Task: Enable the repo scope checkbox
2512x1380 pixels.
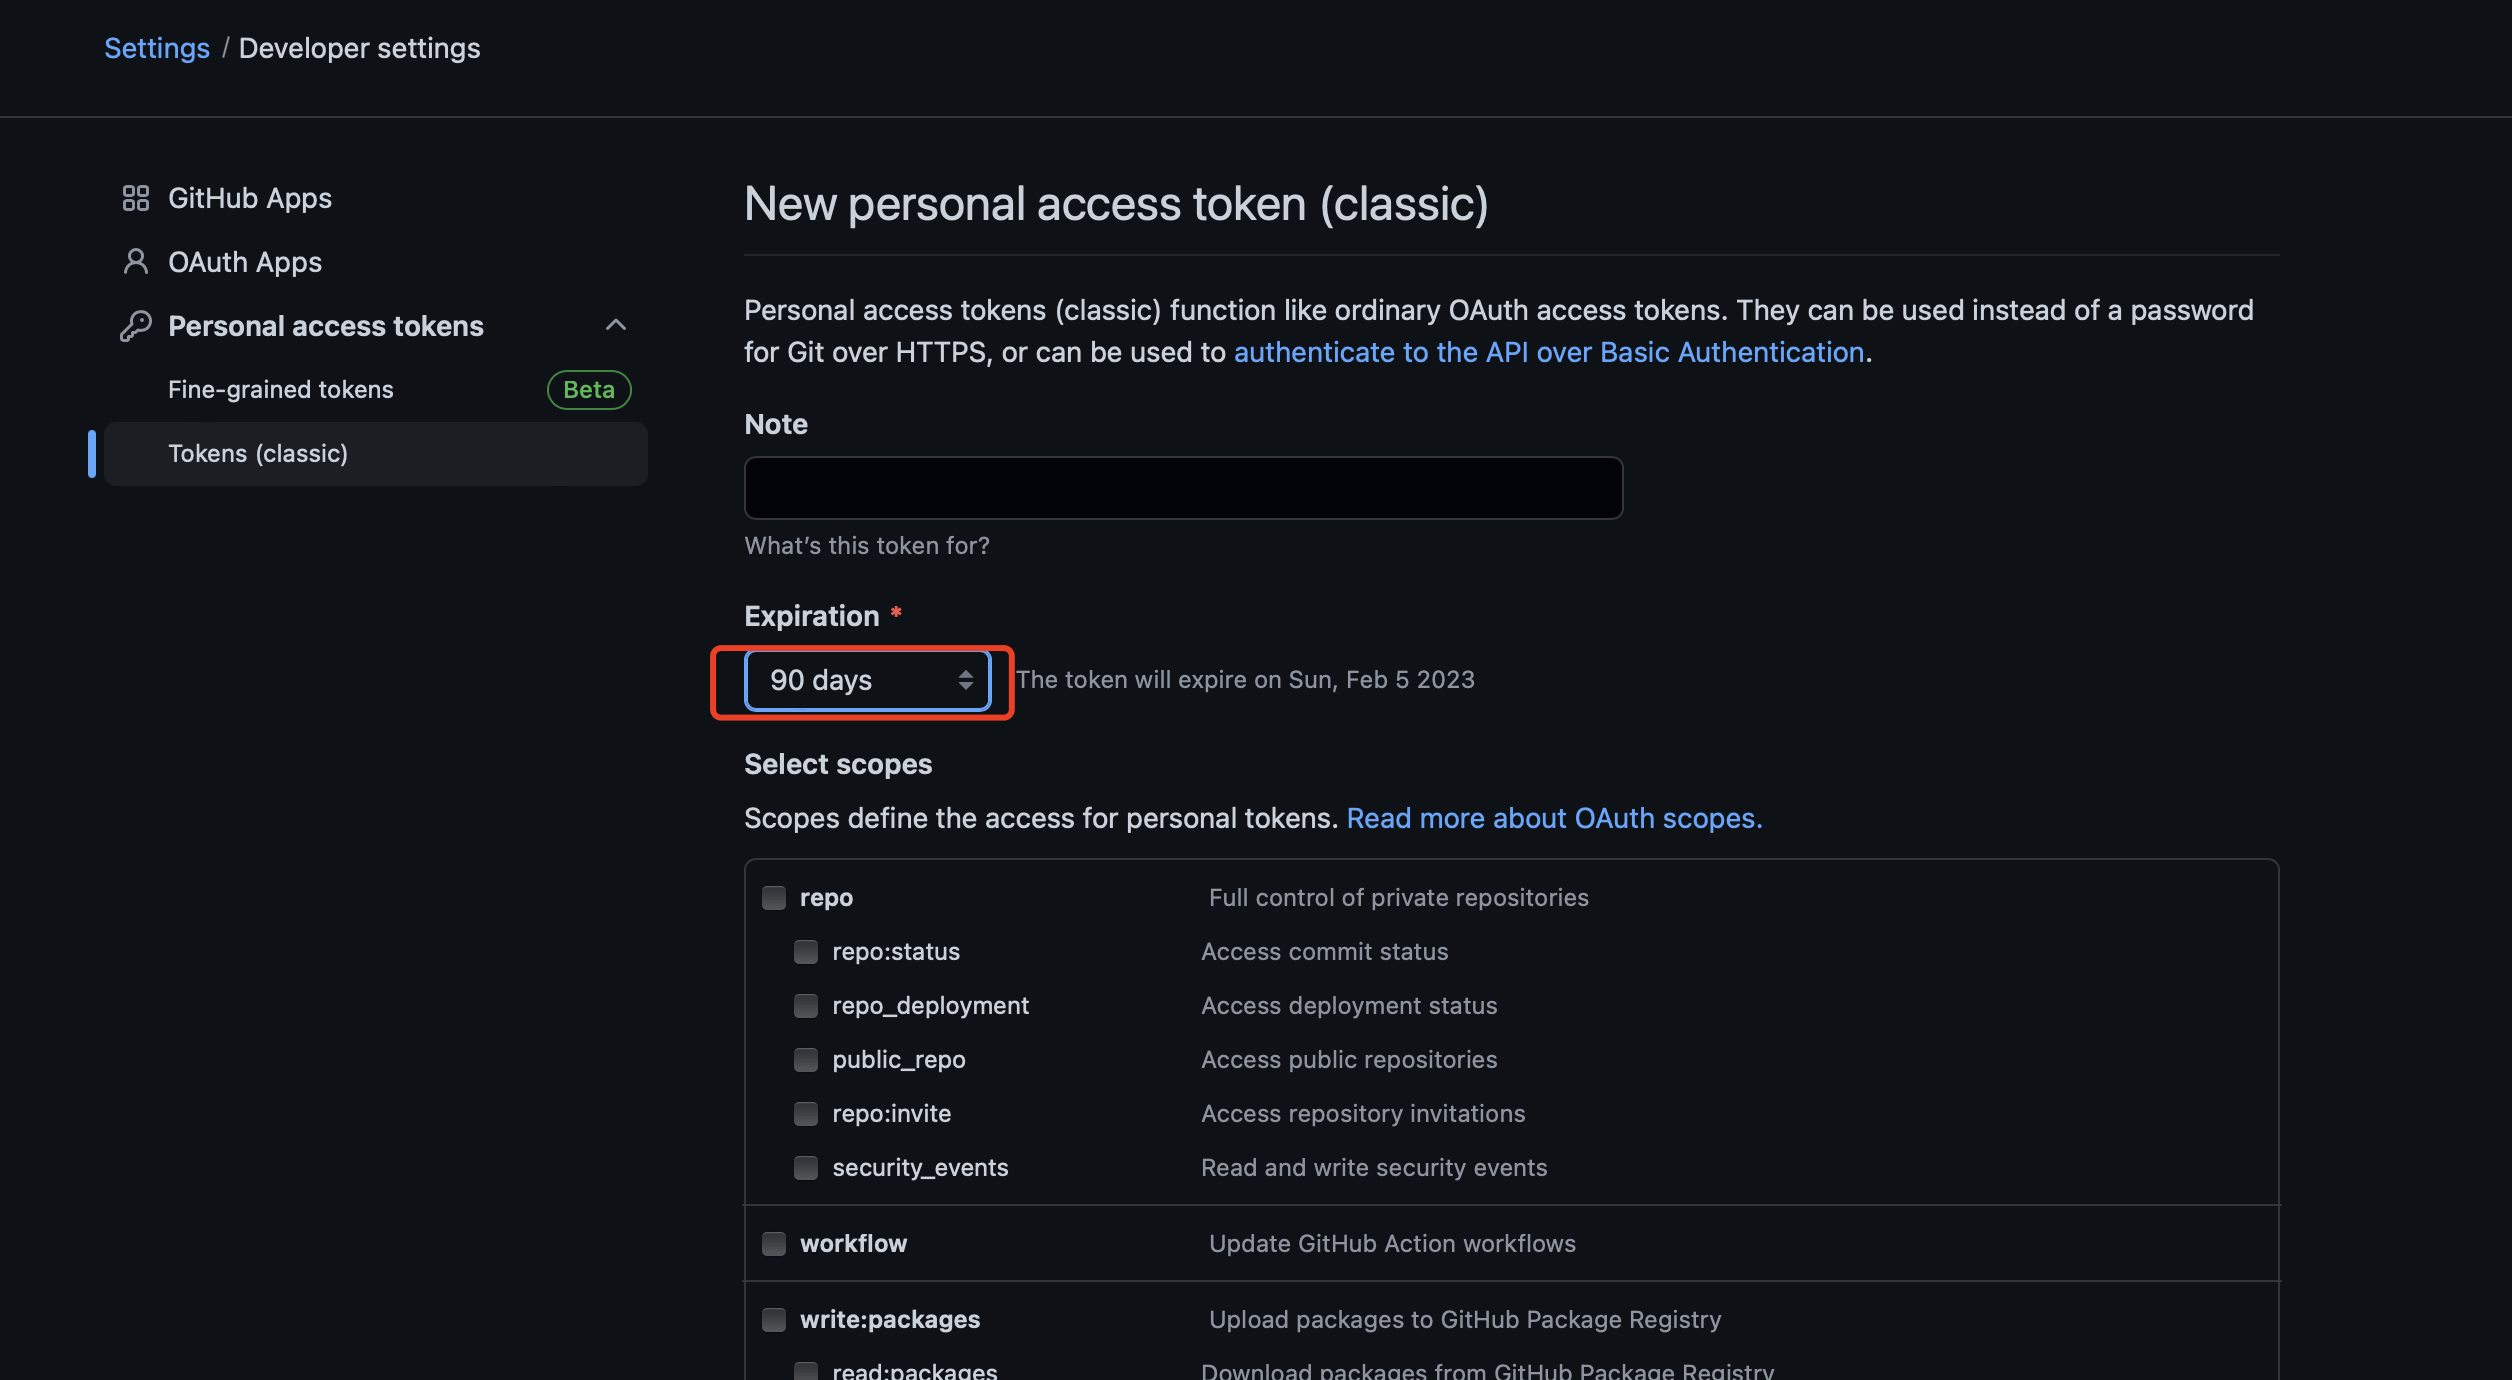Action: [774, 898]
